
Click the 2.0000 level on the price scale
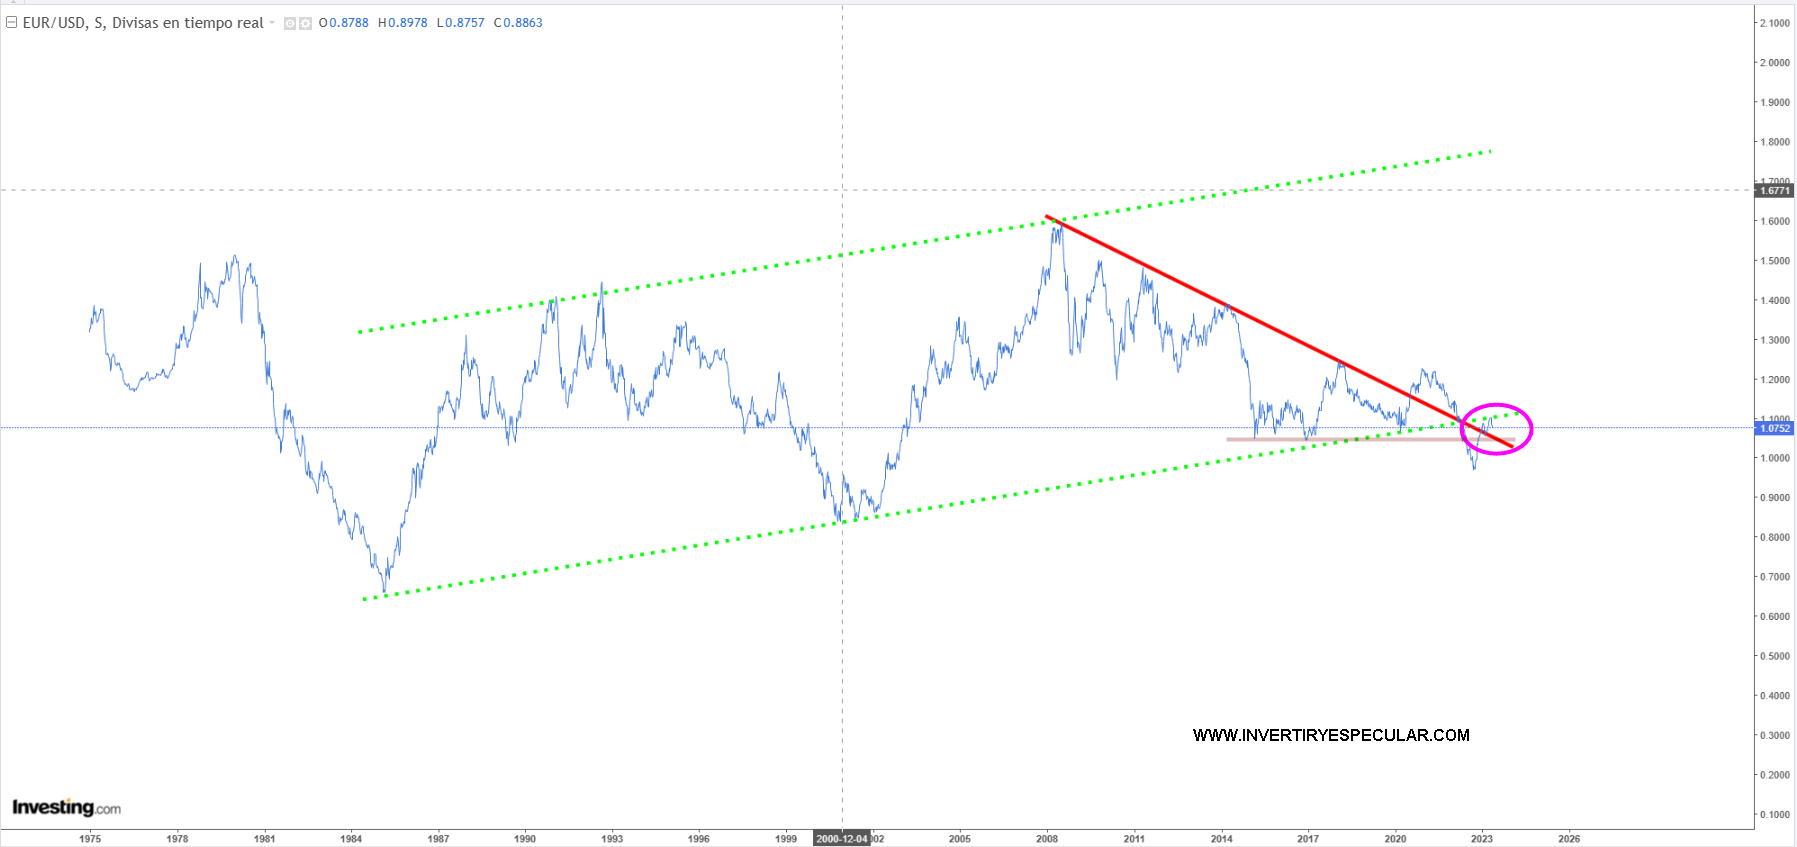click(x=1775, y=62)
